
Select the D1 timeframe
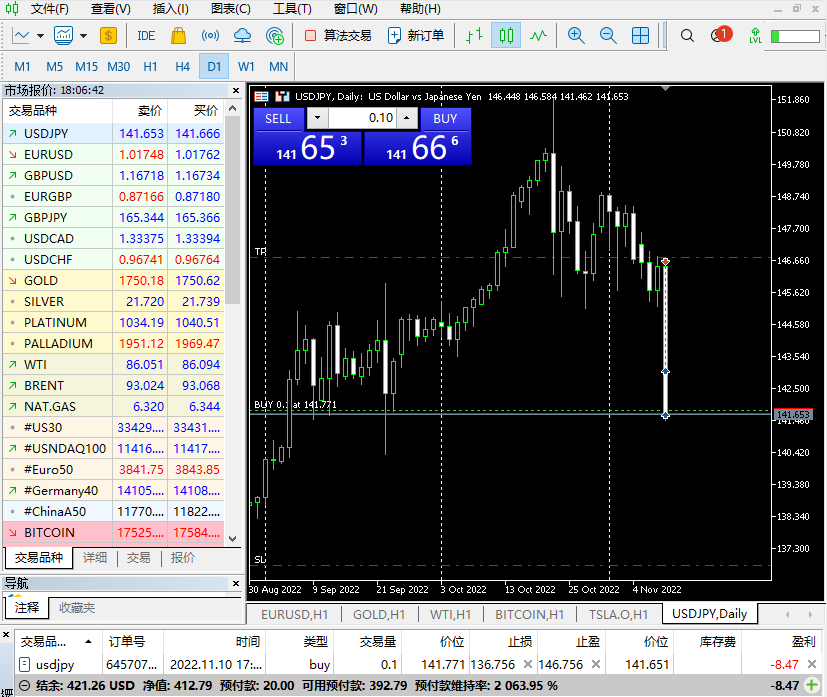click(214, 67)
